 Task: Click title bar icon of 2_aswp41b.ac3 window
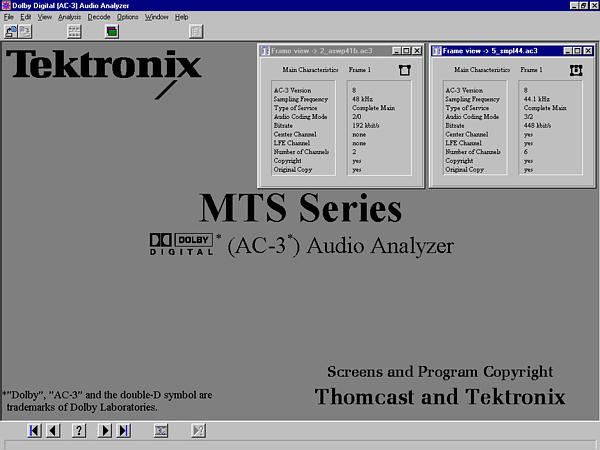pos(265,51)
